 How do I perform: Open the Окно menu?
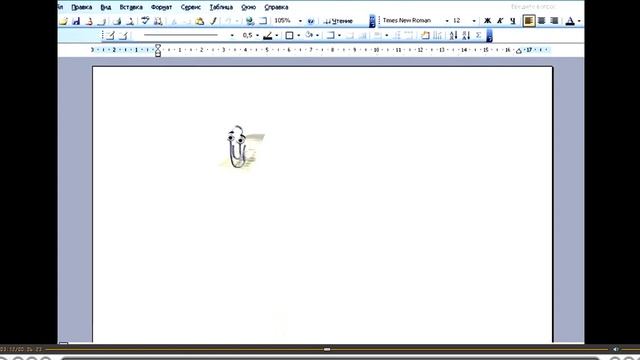(x=249, y=7)
